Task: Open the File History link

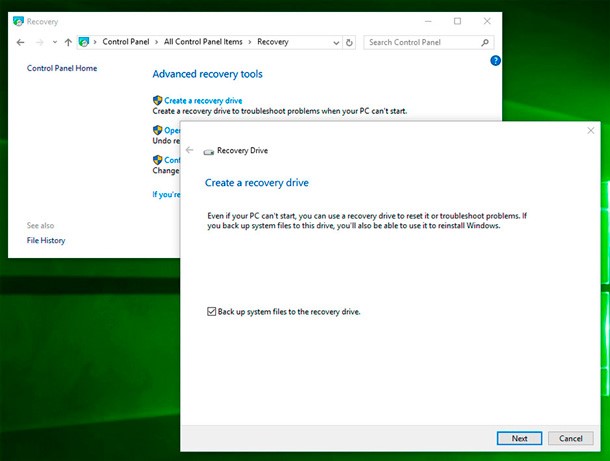Action: click(46, 241)
